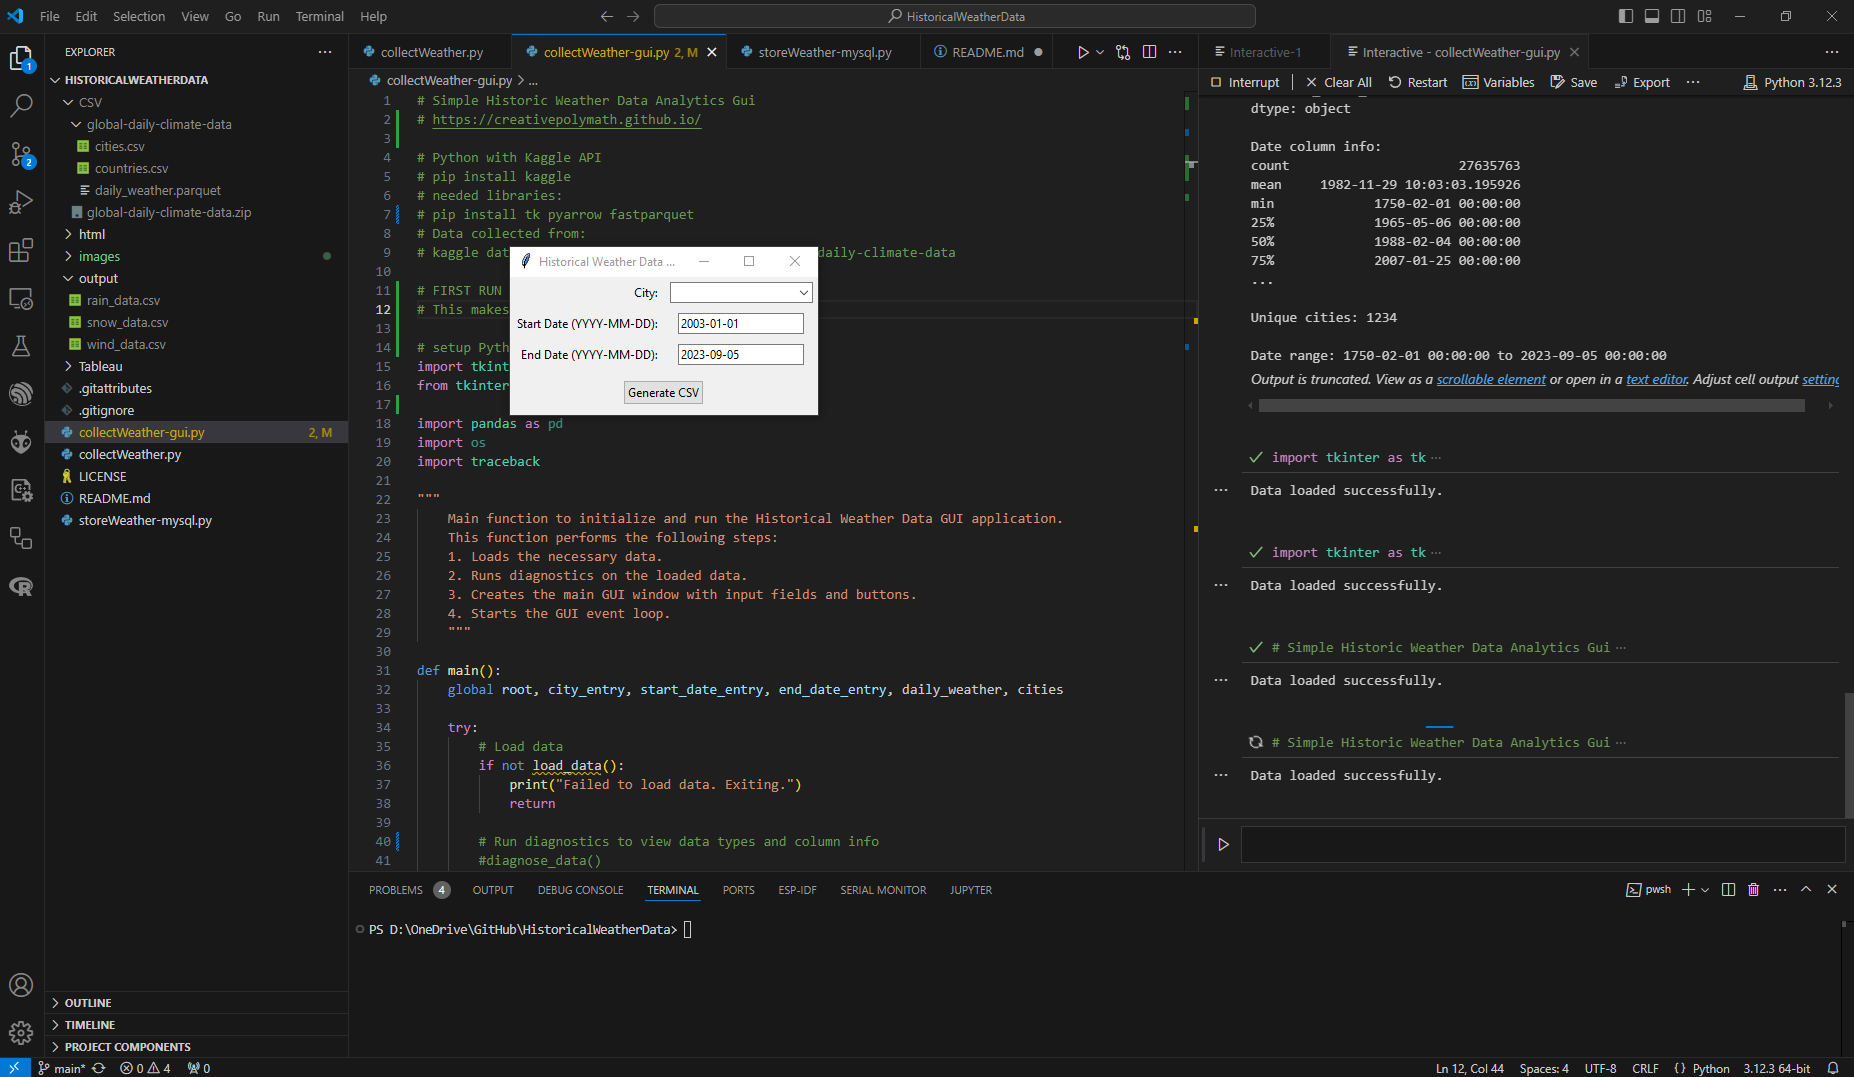Click the Generate CSV button
Image resolution: width=1854 pixels, height=1077 pixels.
click(x=663, y=393)
